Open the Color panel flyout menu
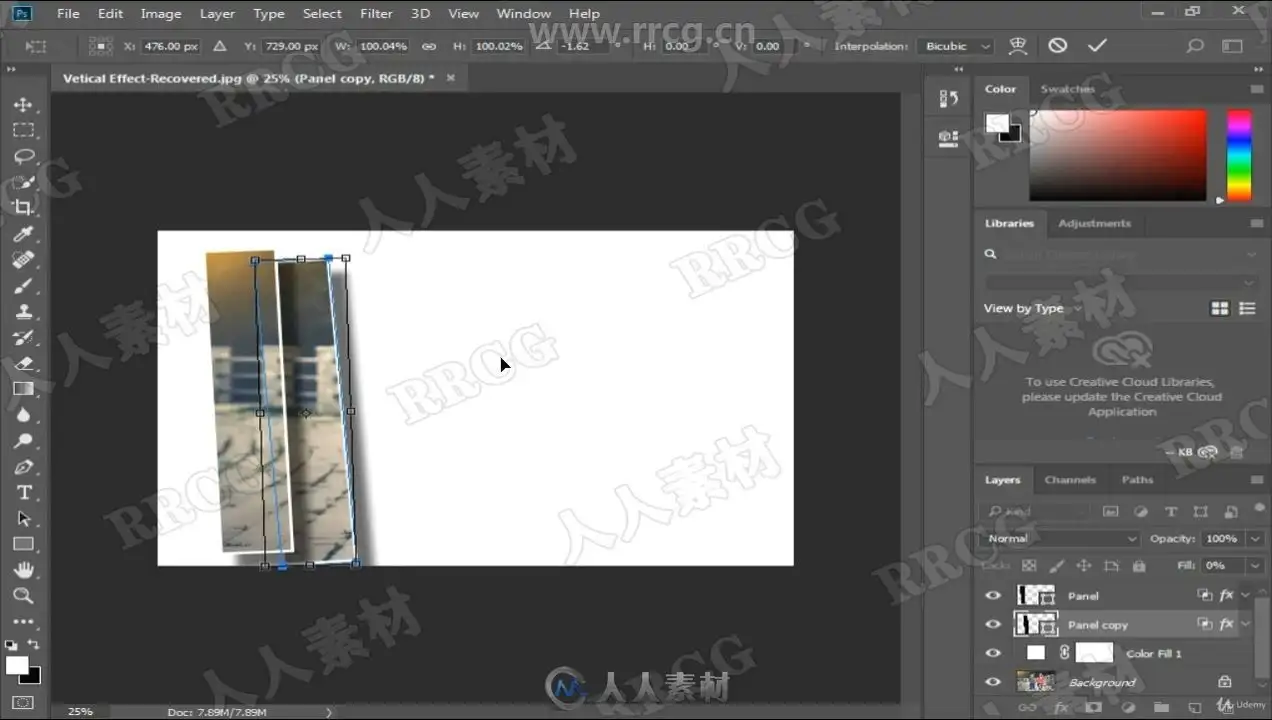This screenshot has height=720, width=1272. 1257,89
